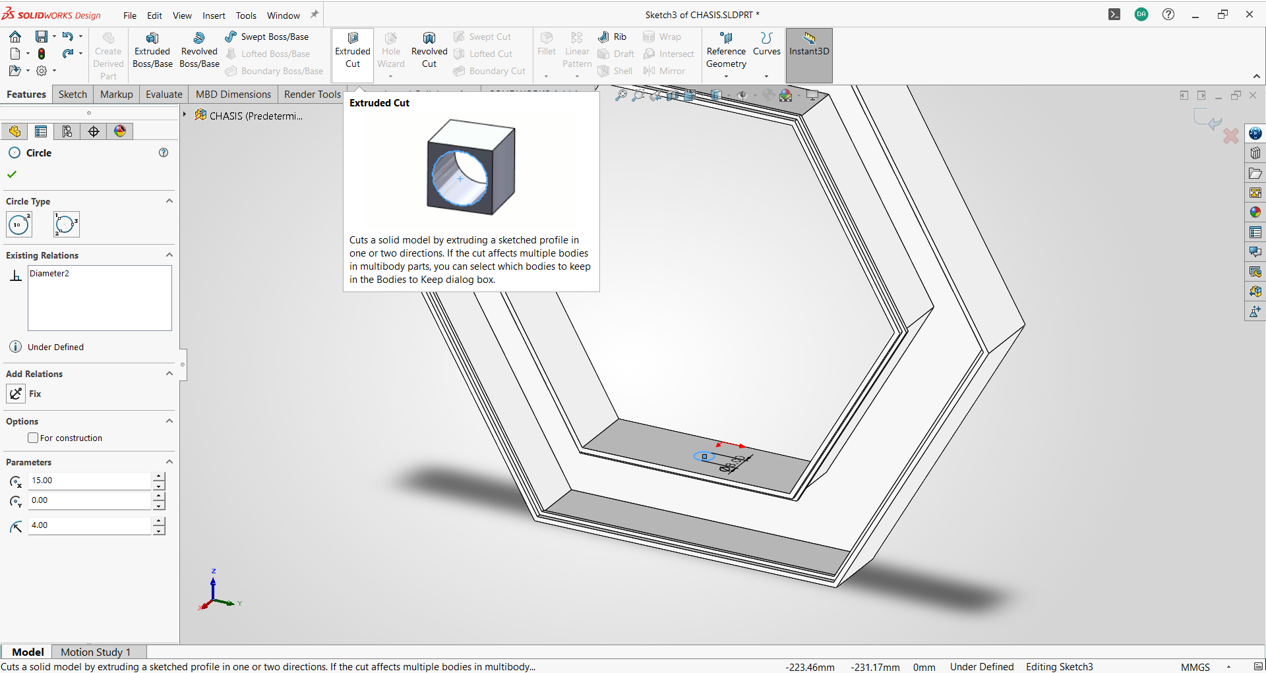Collapse the CommandManager ribbon chevron
The image size is (1266, 673).
pyautogui.click(x=1256, y=76)
